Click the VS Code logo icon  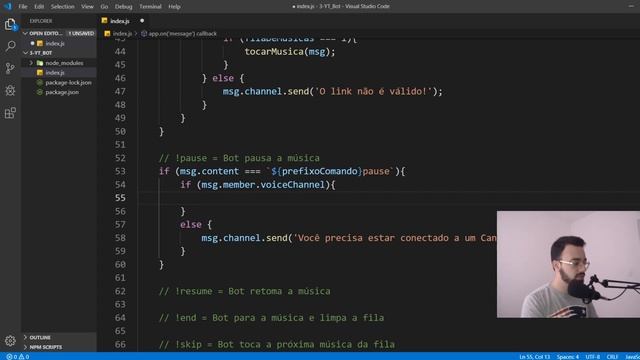[7, 6]
